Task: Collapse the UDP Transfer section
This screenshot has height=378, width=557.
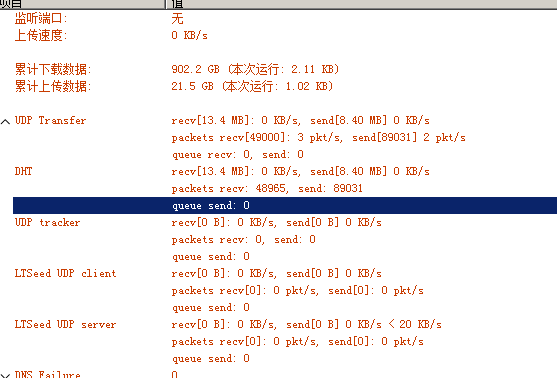Action: [x=5, y=122]
